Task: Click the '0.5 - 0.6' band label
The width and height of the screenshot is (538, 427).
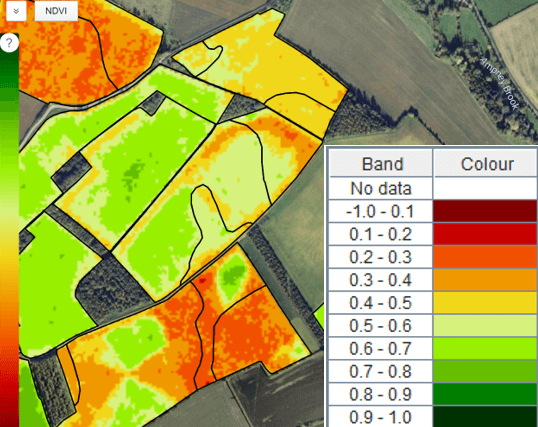Action: [x=381, y=325]
